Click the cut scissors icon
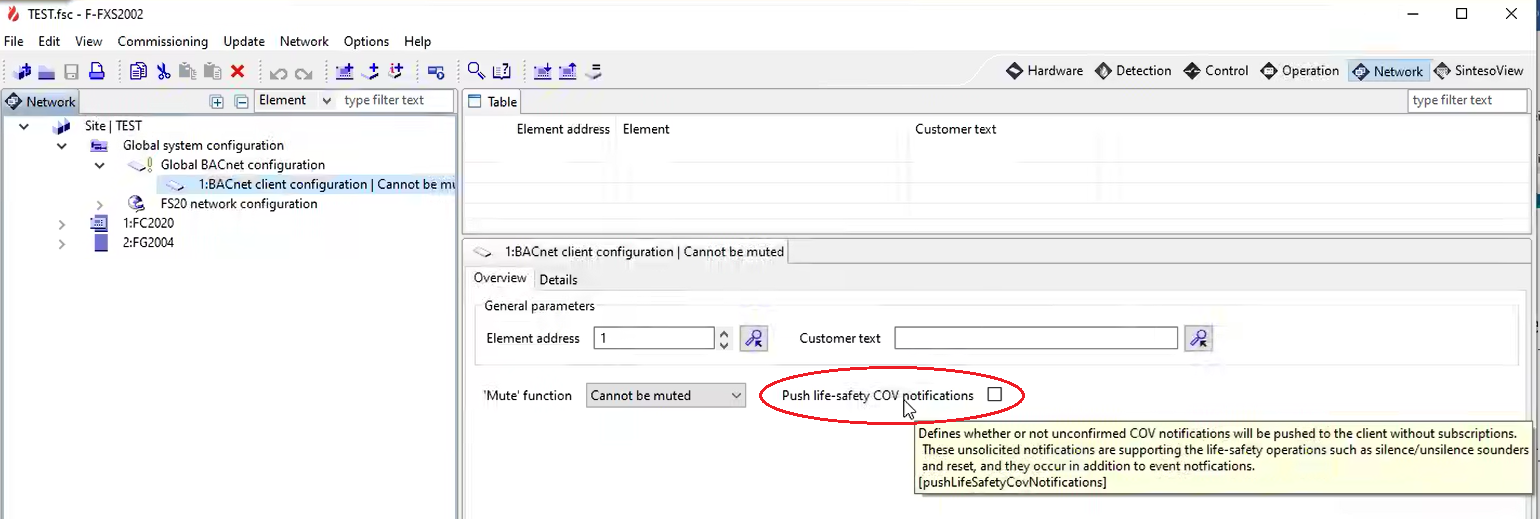Image resolution: width=1540 pixels, height=519 pixels. [x=164, y=71]
